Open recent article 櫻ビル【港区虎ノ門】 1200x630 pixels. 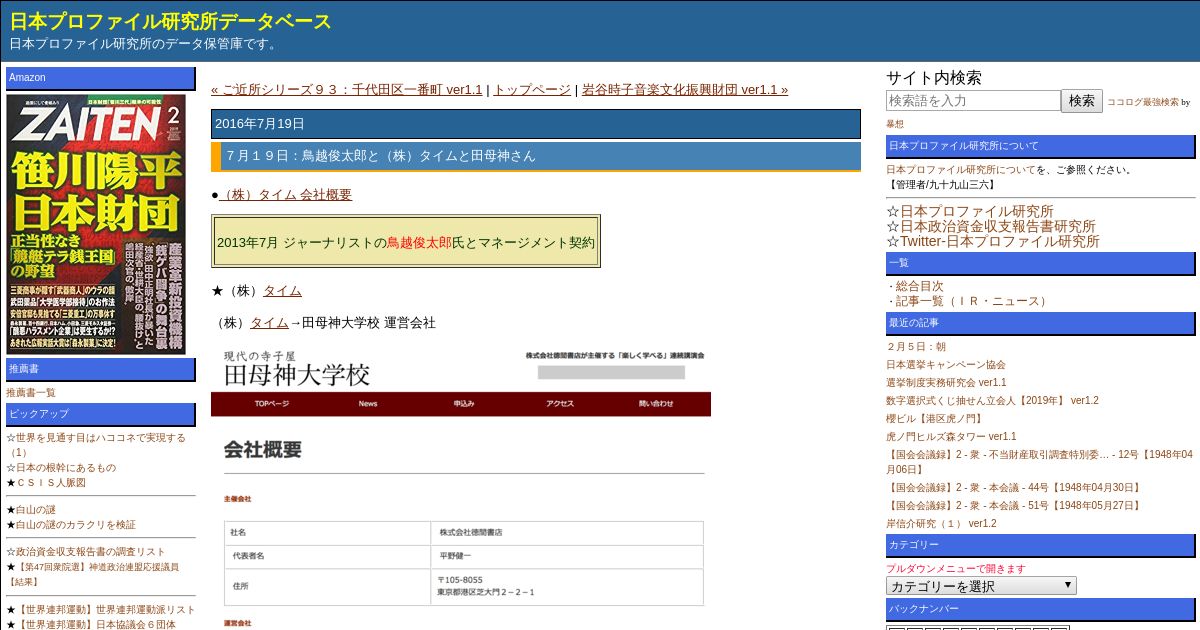click(x=935, y=419)
